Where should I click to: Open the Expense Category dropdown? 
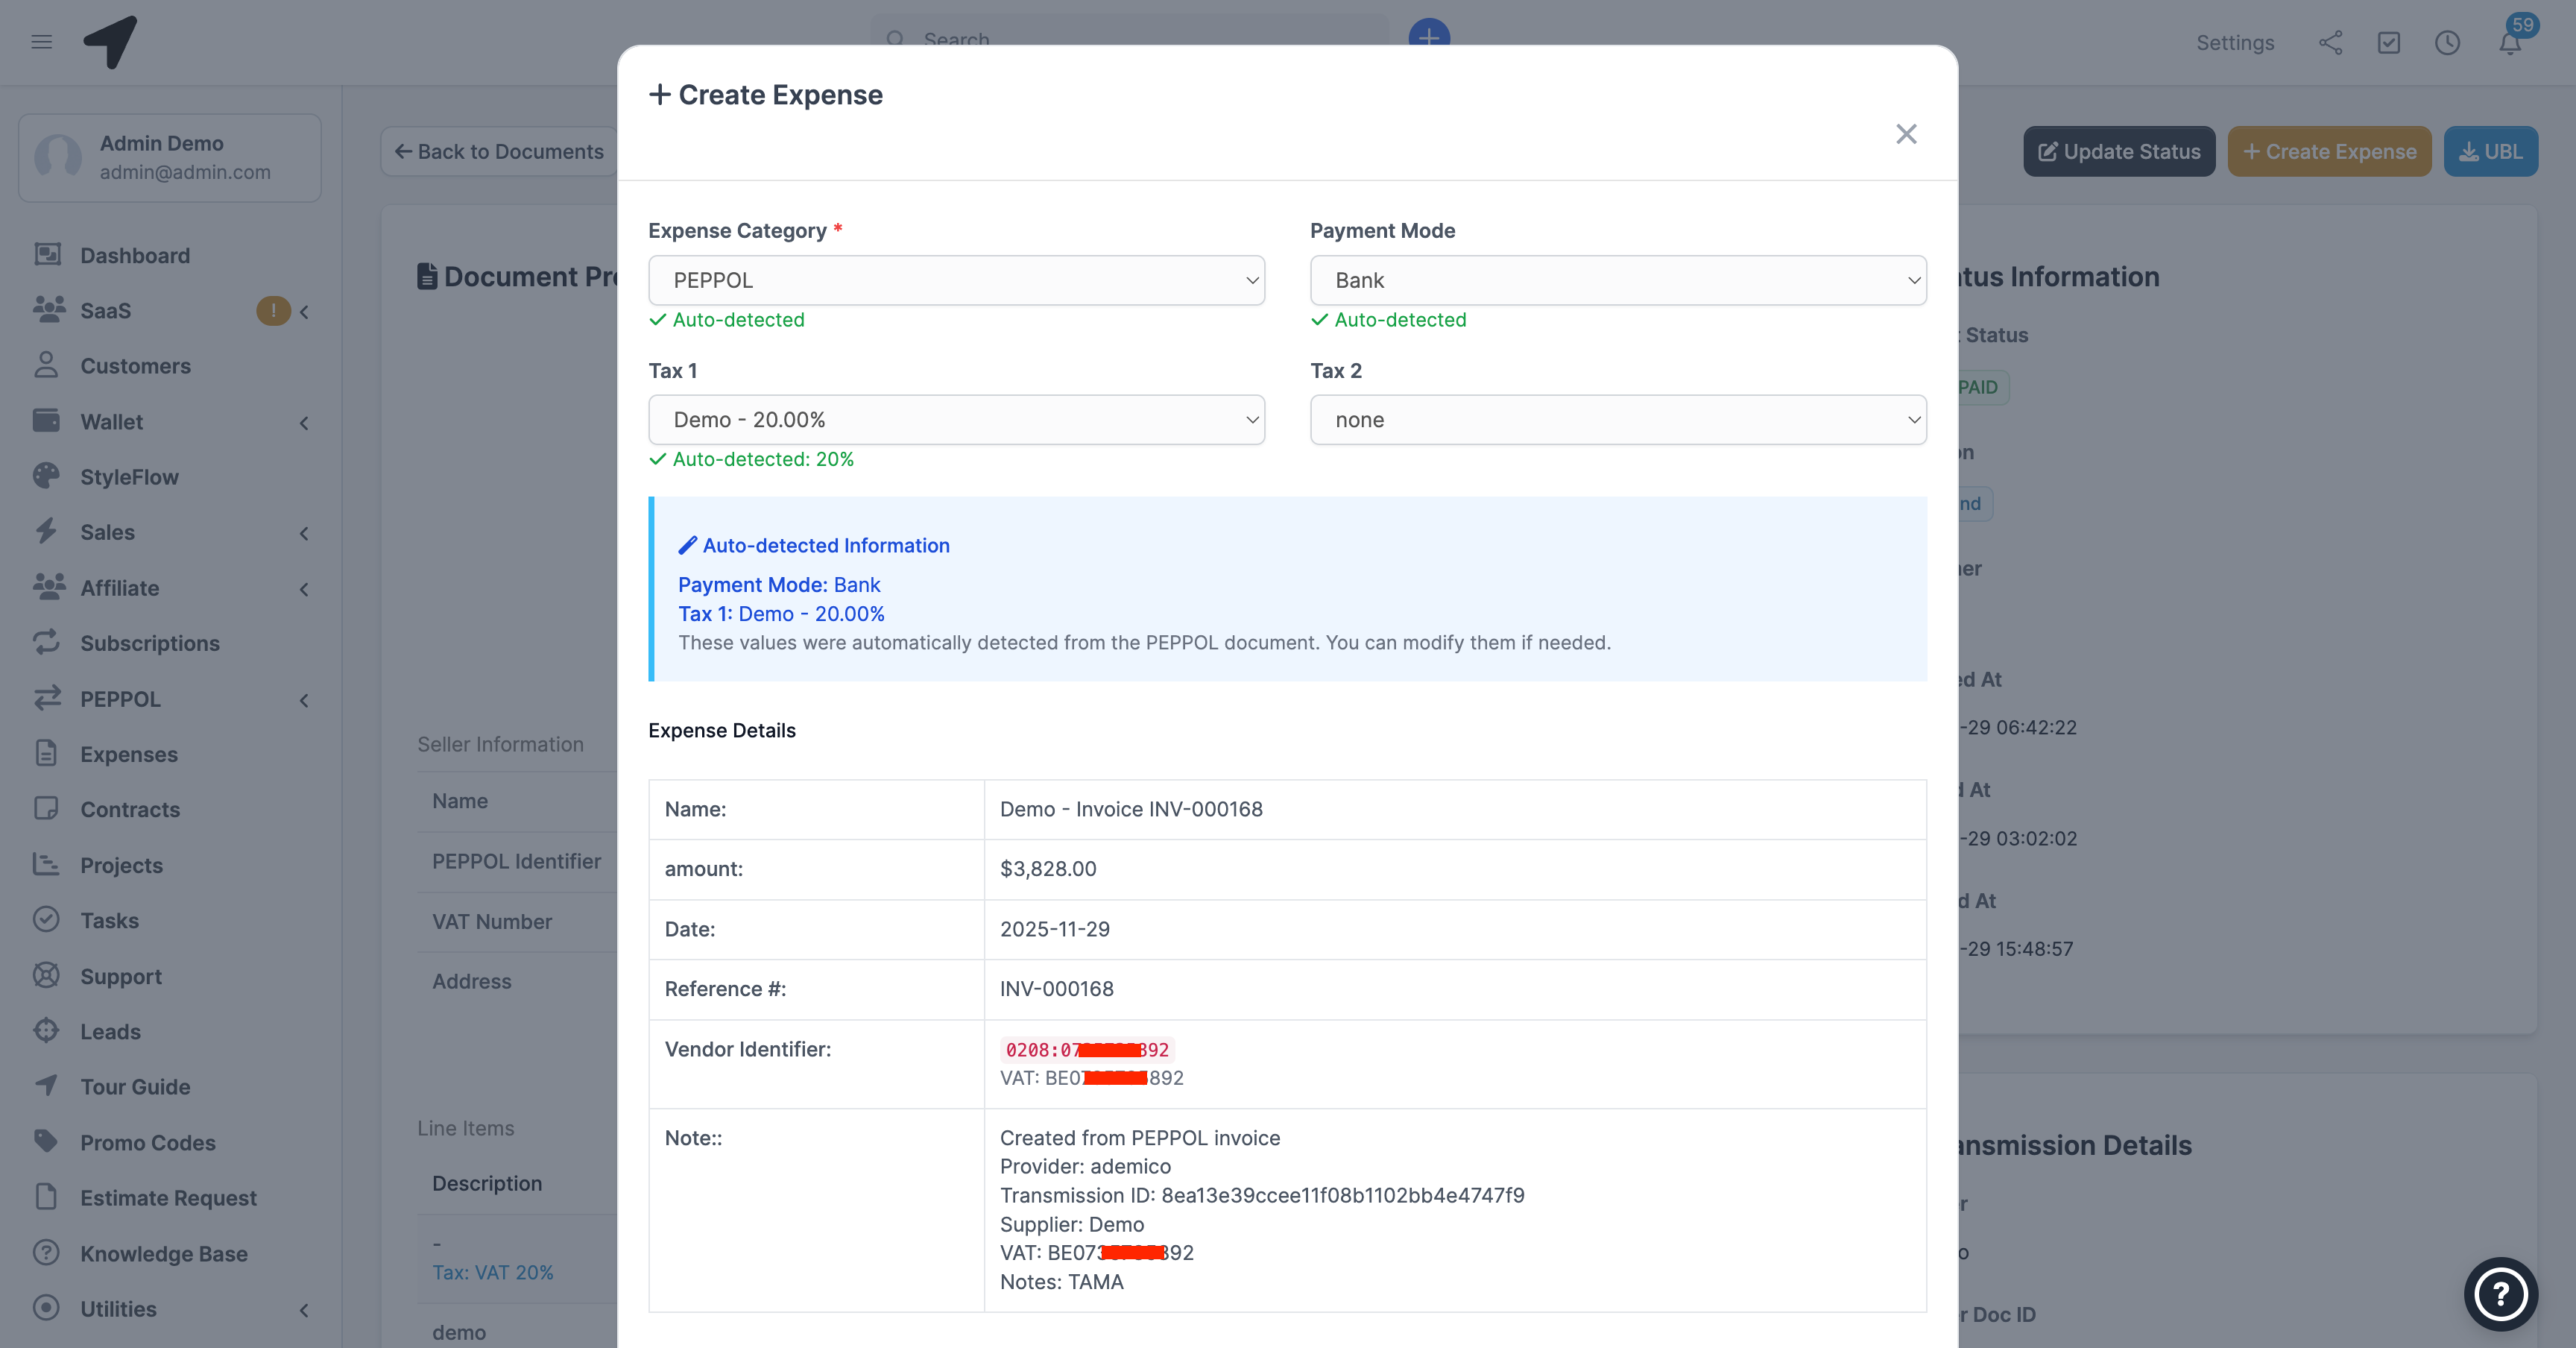pyautogui.click(x=956, y=280)
